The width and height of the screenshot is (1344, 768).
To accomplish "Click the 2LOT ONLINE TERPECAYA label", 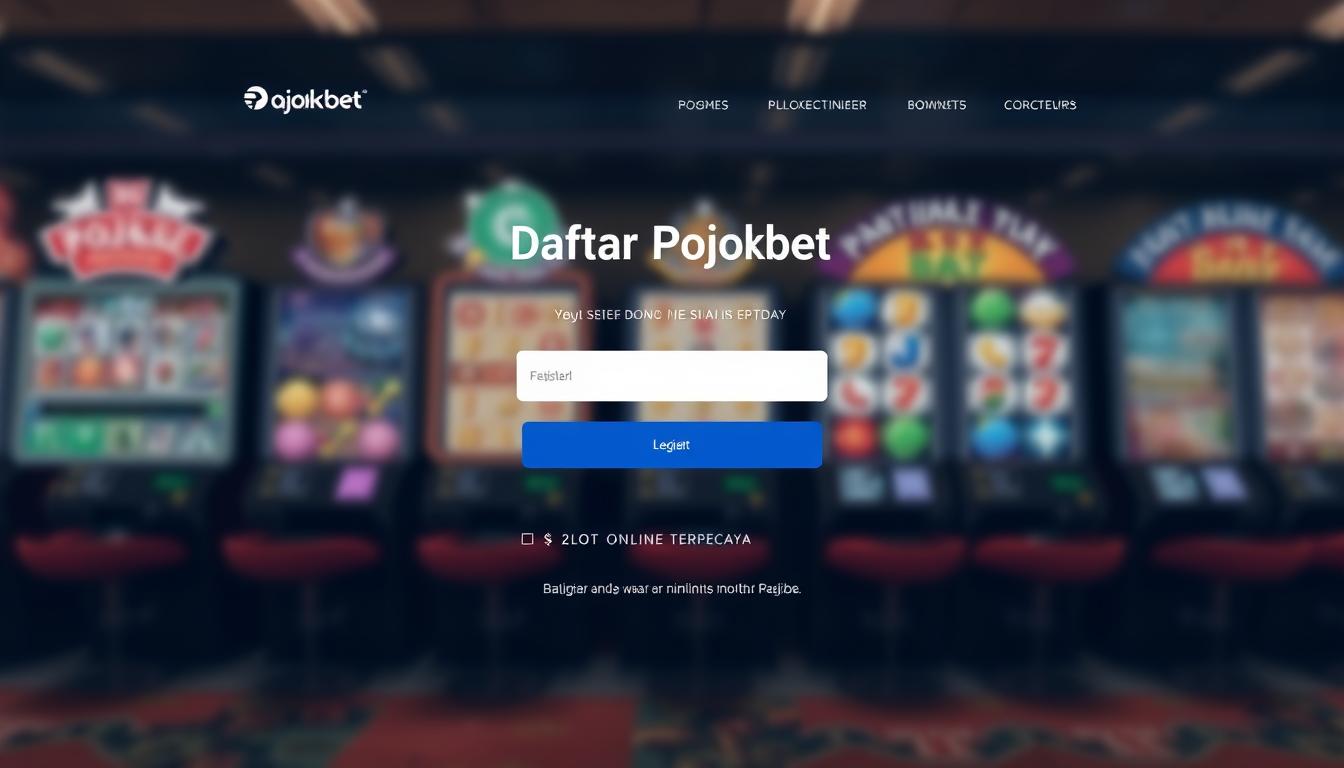I will pos(656,539).
